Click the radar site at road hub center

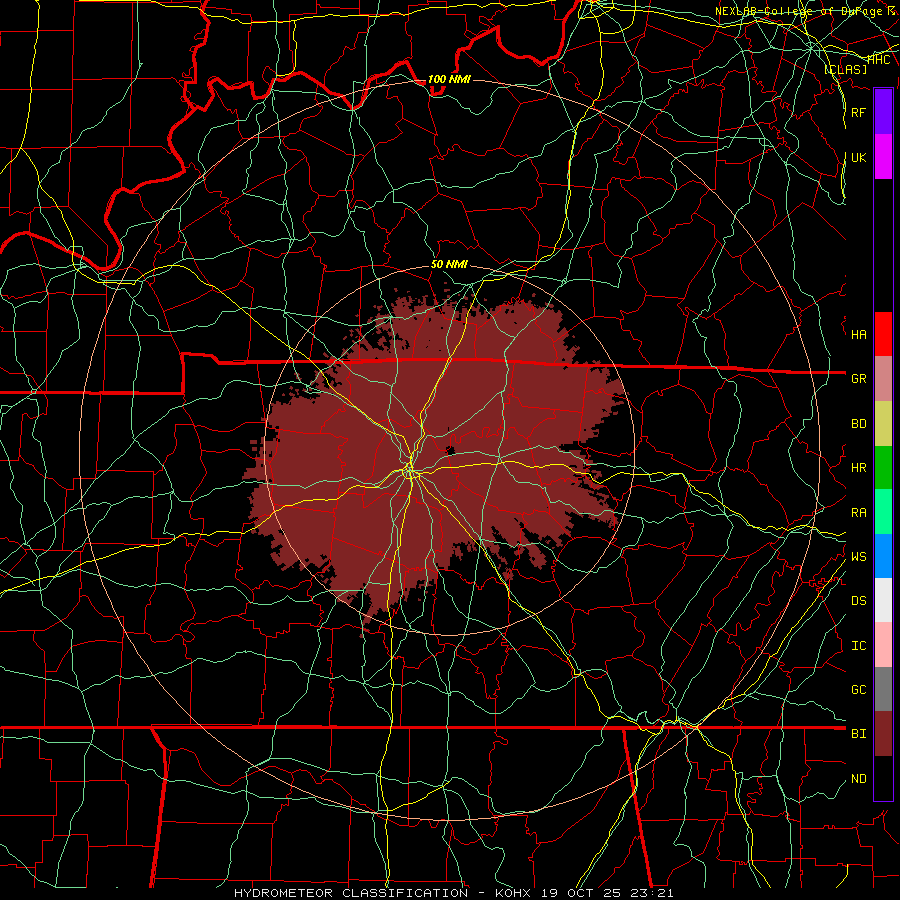(x=410, y=472)
